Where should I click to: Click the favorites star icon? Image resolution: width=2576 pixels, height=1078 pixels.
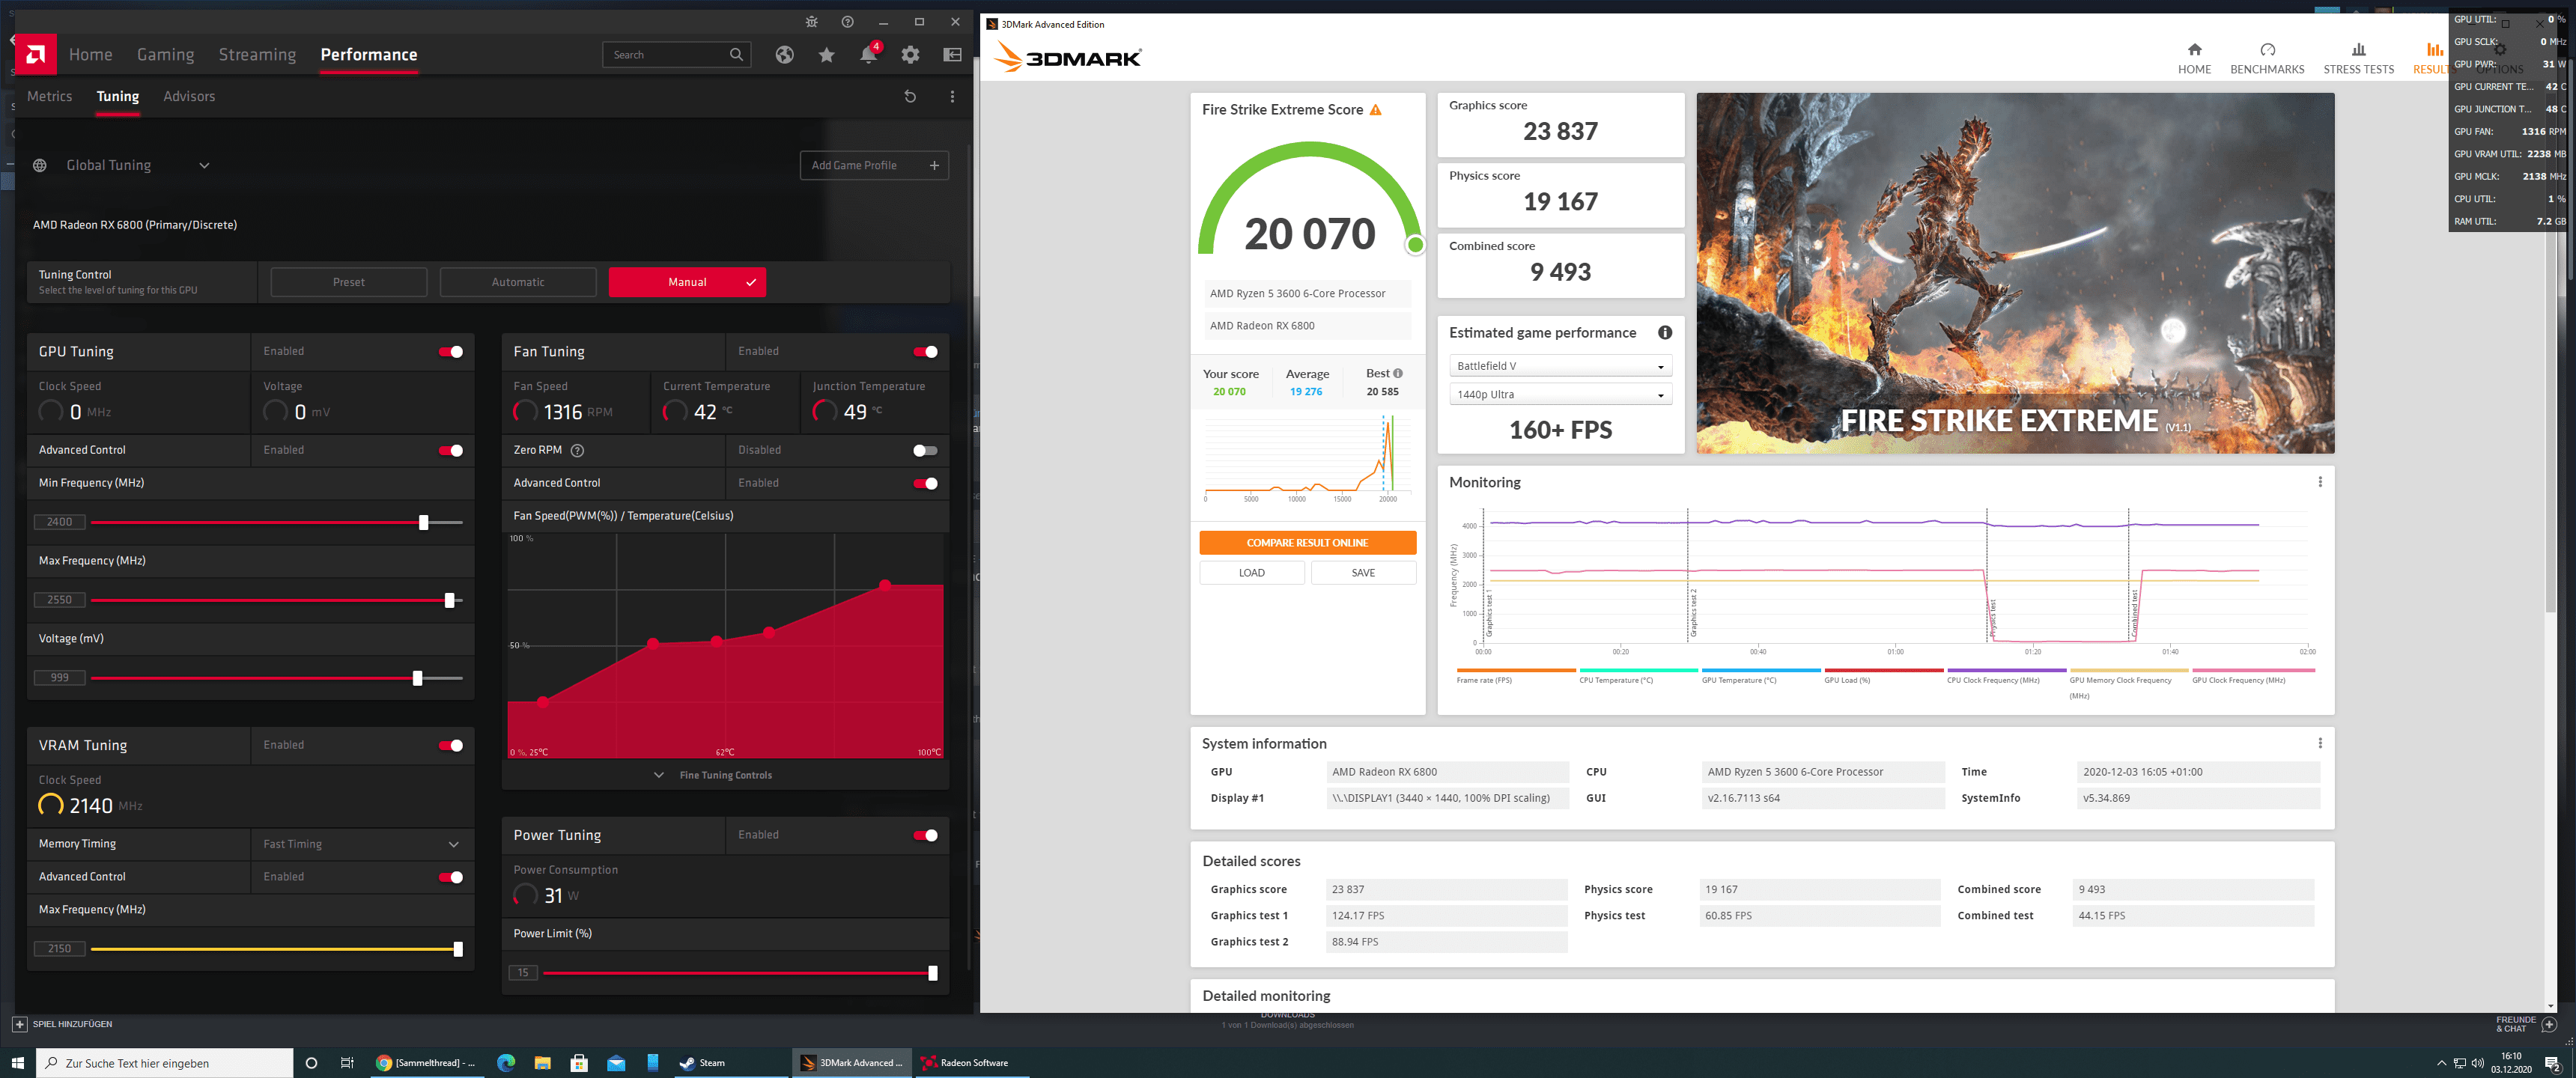826,55
